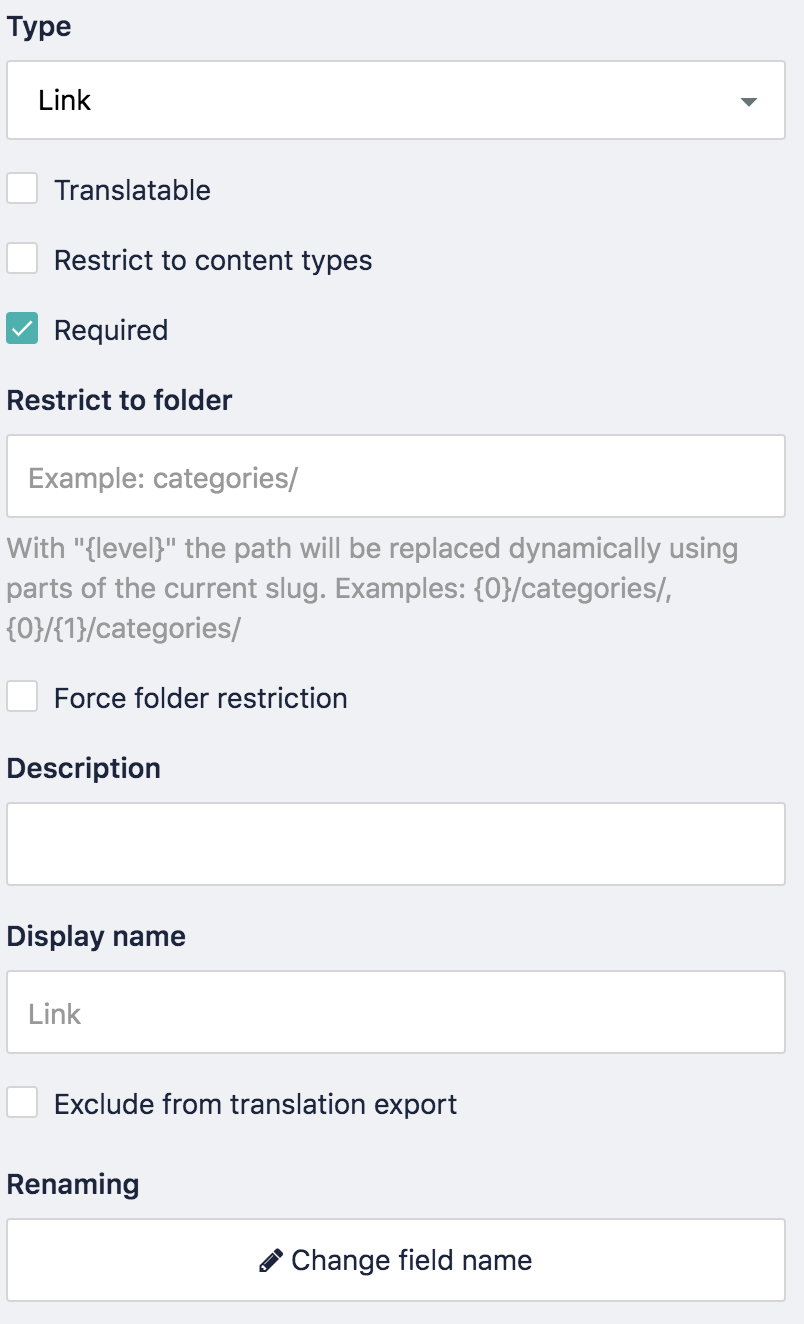Enable Force folder restriction

pyautogui.click(x=21, y=696)
